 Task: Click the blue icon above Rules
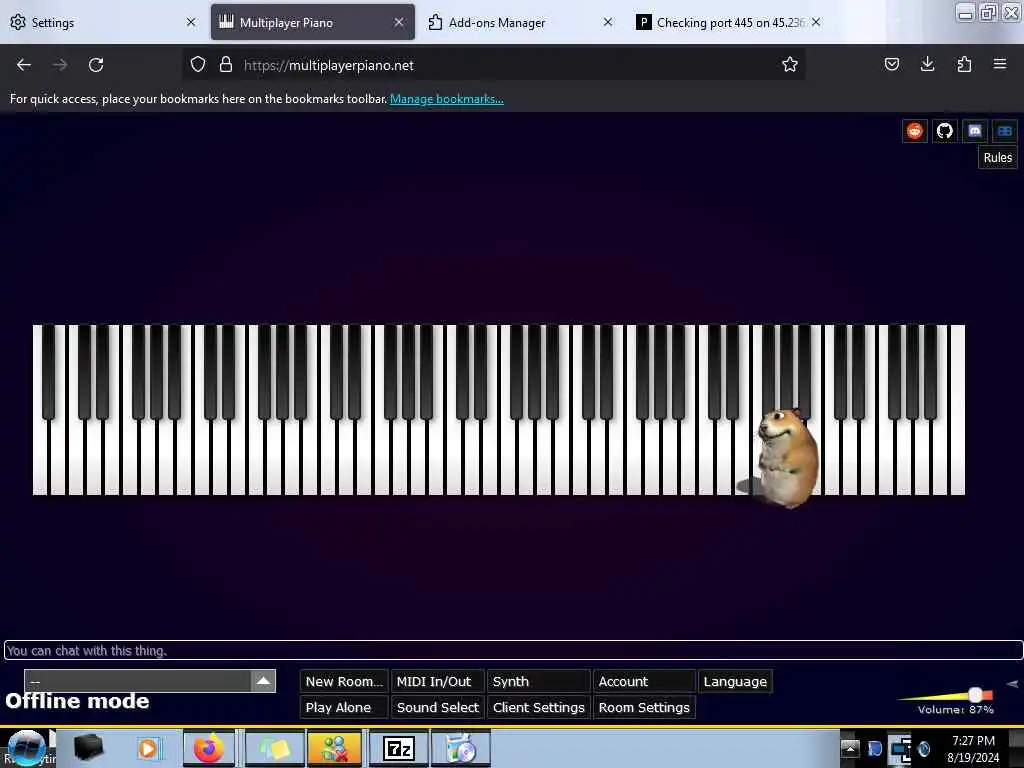click(x=1004, y=131)
